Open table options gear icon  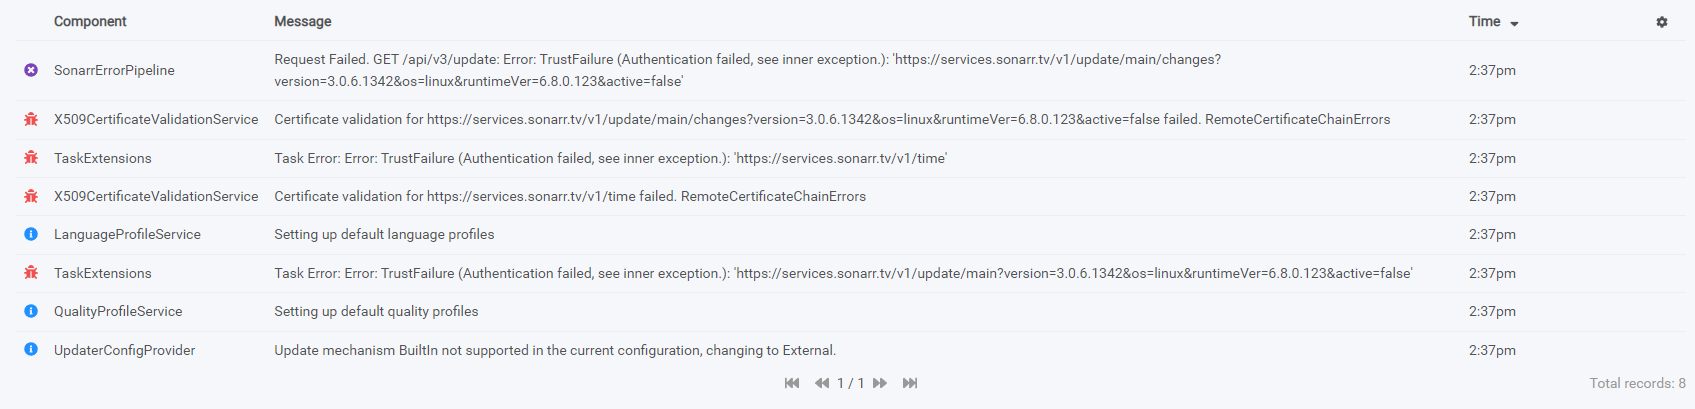(1662, 22)
